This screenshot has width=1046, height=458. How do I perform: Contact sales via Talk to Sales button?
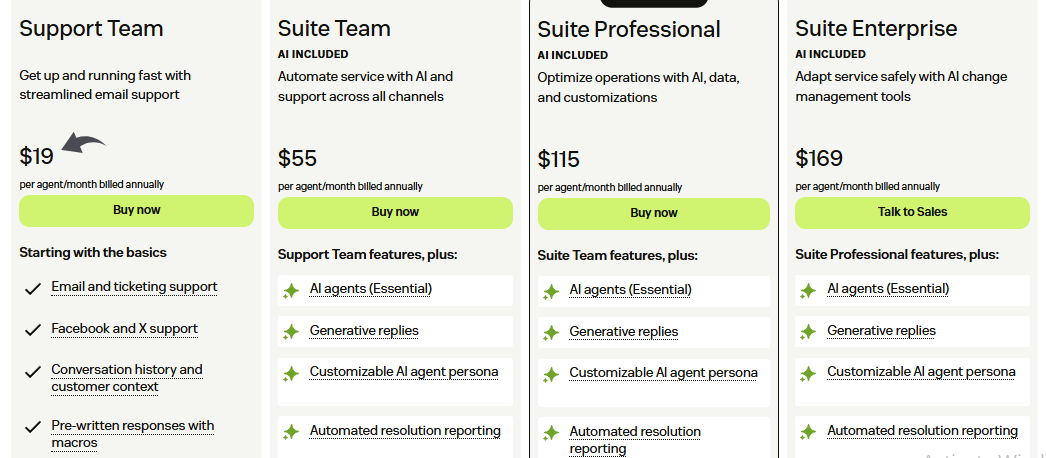tap(912, 212)
